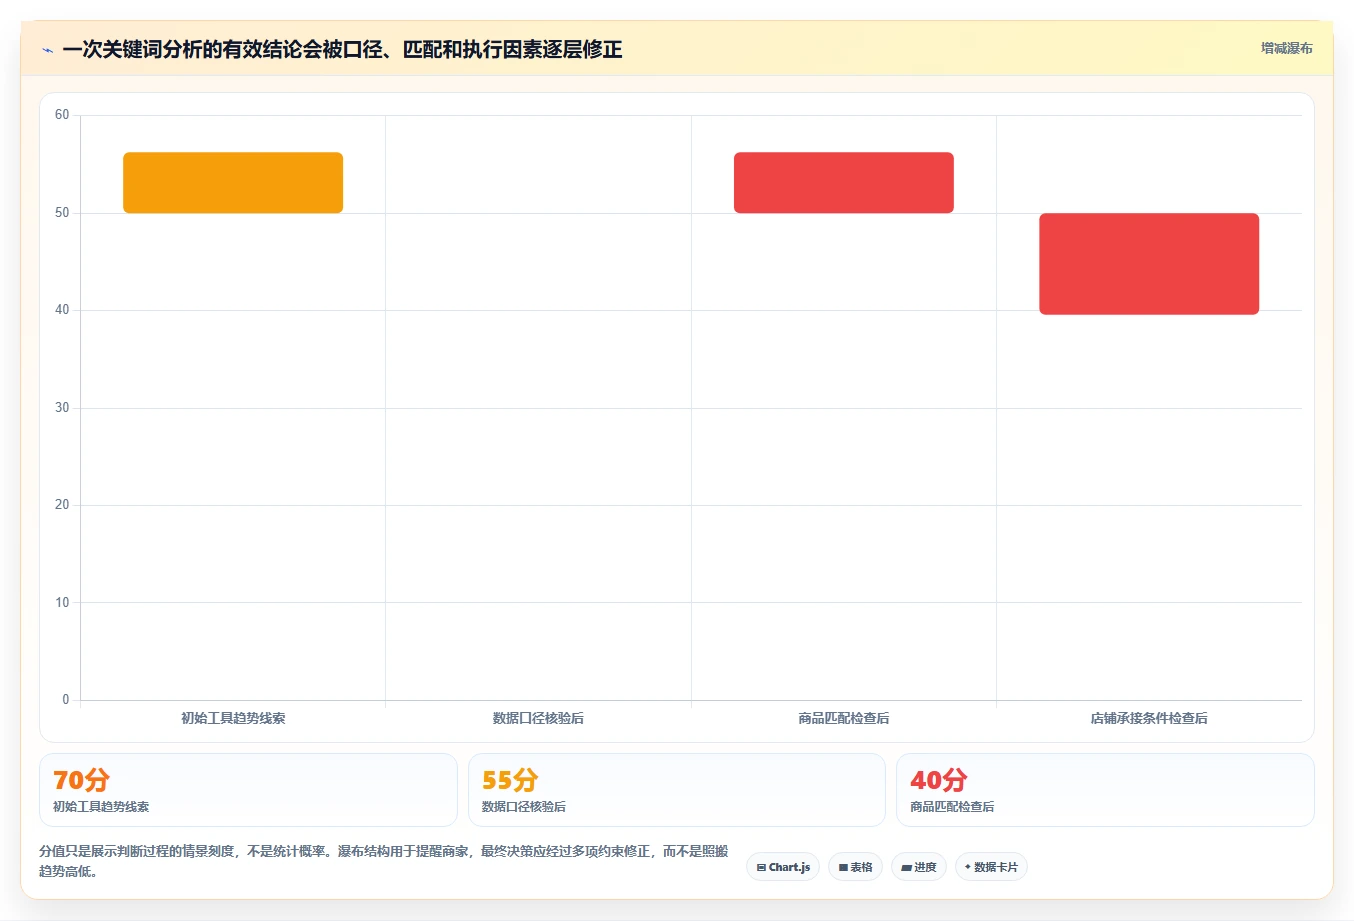Click the axis label 初始工具趋势线索

(233, 718)
